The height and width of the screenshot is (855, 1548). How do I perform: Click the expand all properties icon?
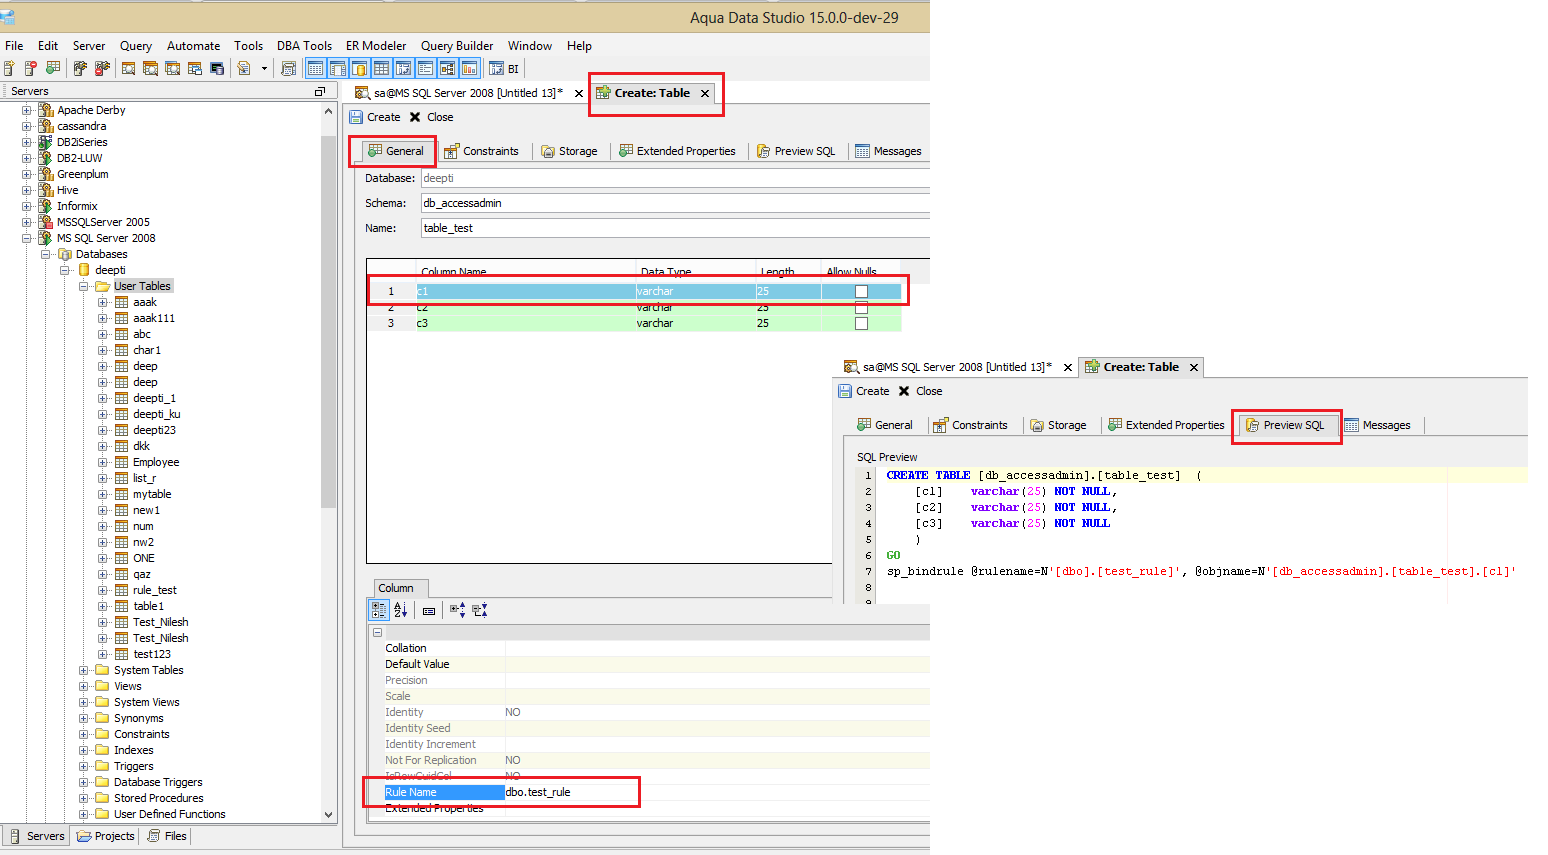[458, 610]
